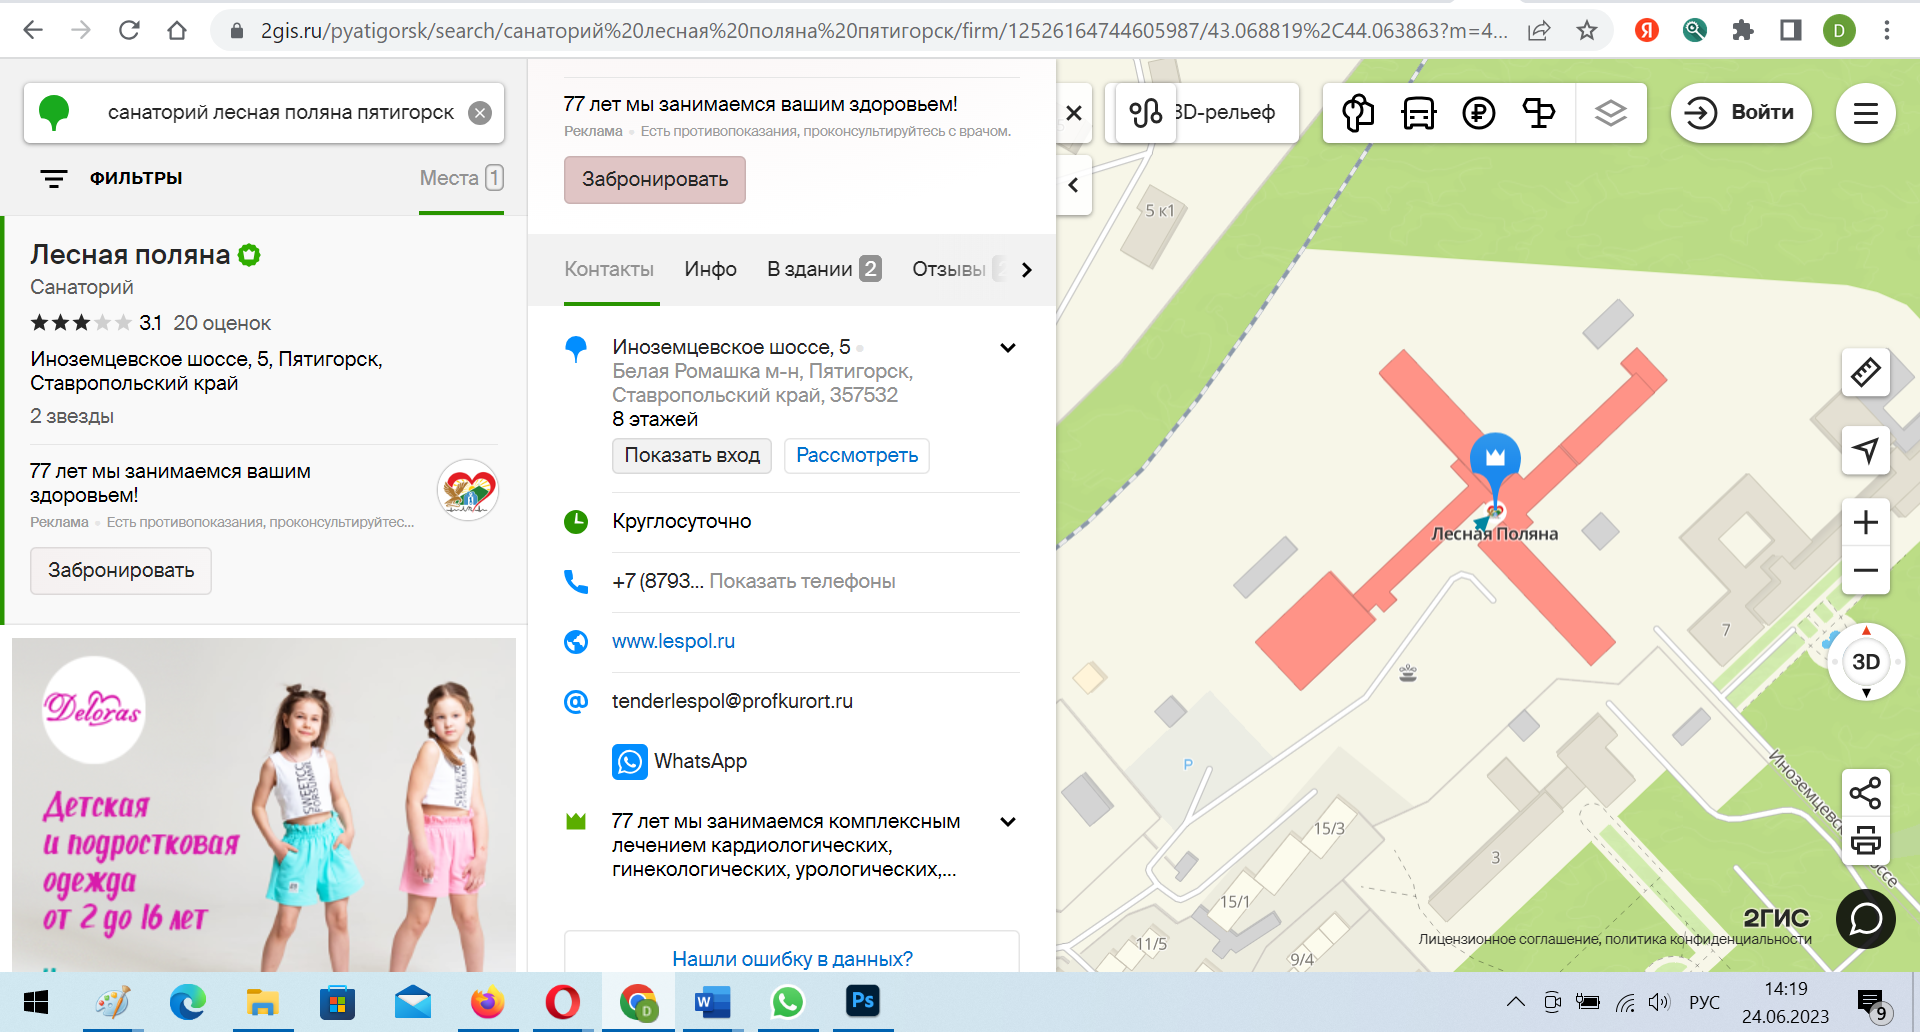The image size is (1920, 1032).
Task: Click the Показать вход button
Action: 692,456
